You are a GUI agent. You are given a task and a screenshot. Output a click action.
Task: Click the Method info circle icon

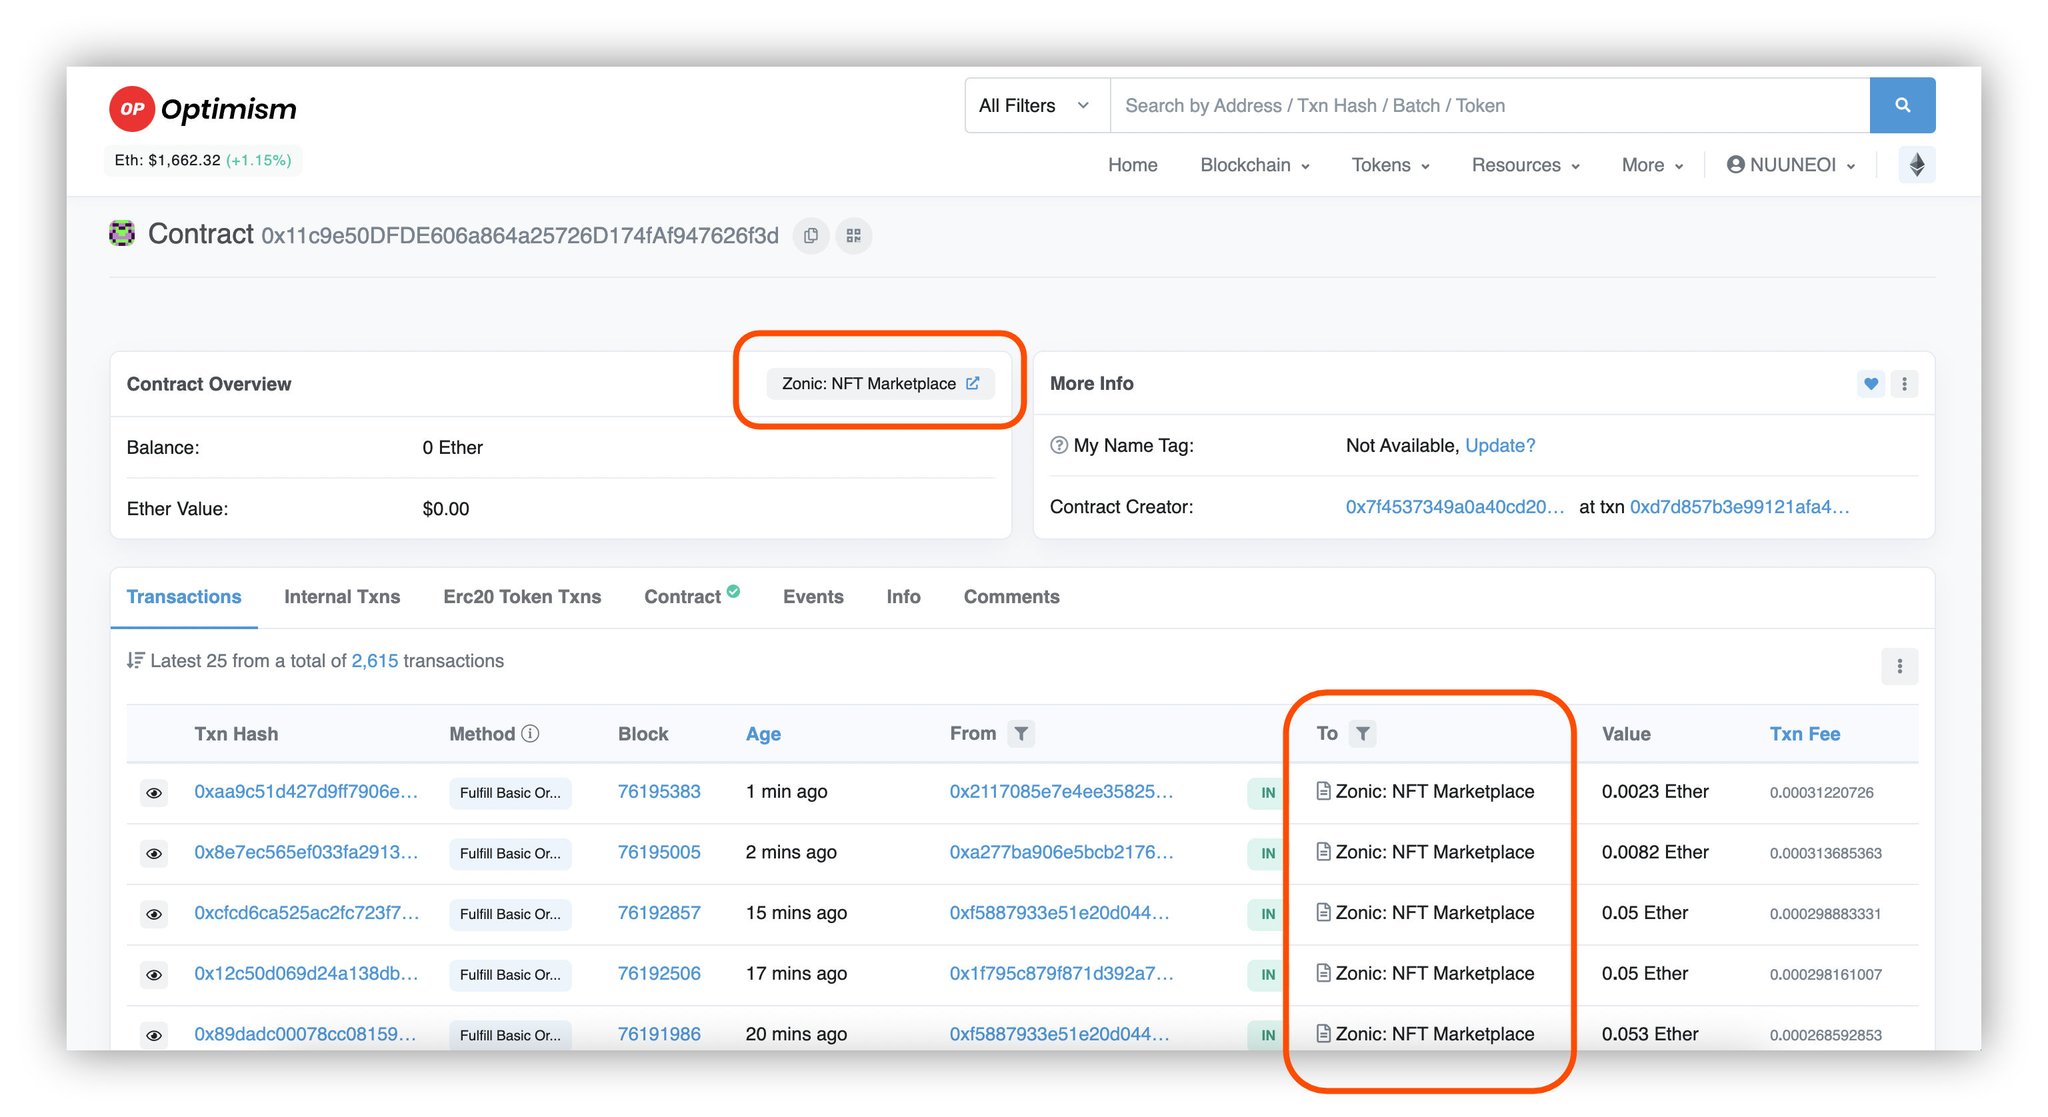(x=531, y=734)
